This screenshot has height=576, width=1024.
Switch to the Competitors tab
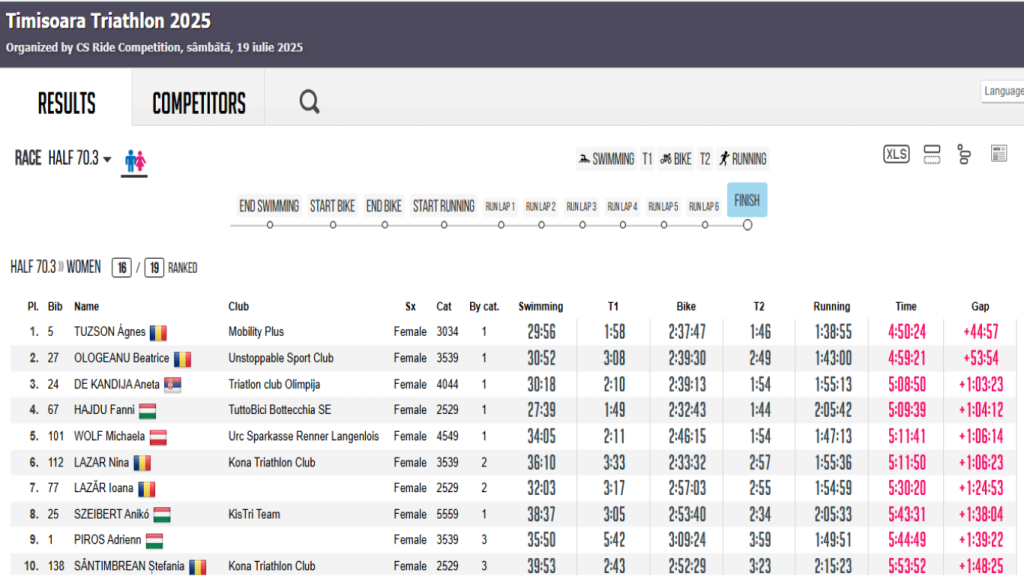click(198, 103)
